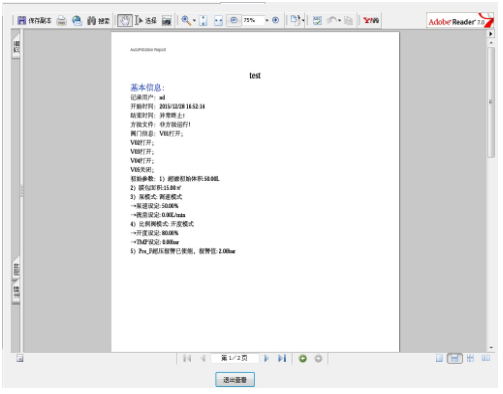503x394 pixels.
Task: Click the gray Next View button
Action: 318,359
